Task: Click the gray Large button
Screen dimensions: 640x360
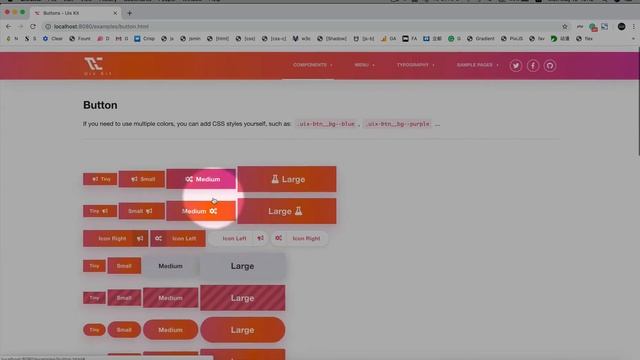Action: point(242,266)
